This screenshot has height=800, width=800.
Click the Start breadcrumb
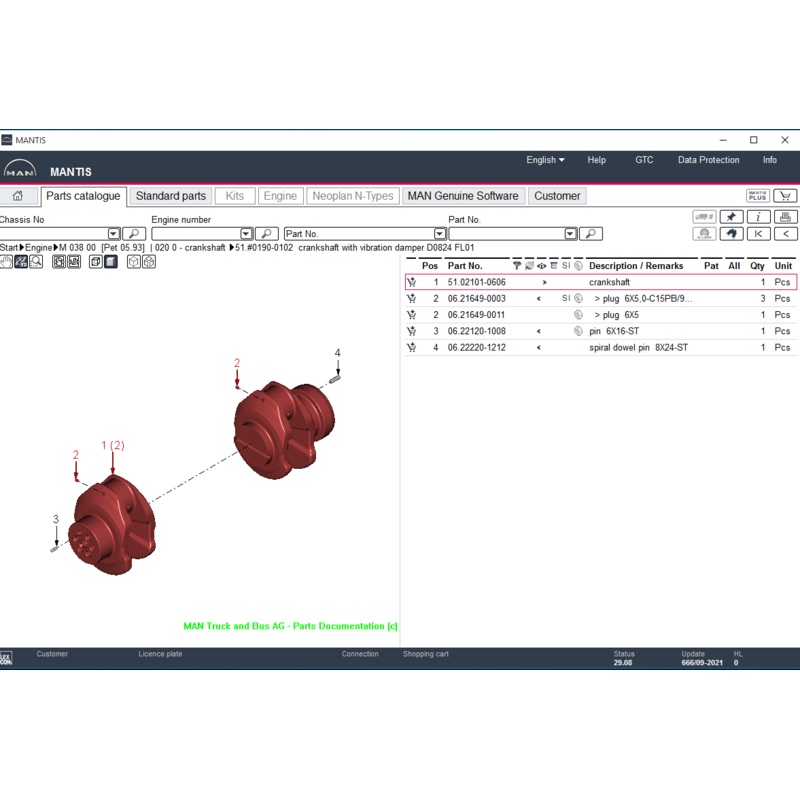9,247
